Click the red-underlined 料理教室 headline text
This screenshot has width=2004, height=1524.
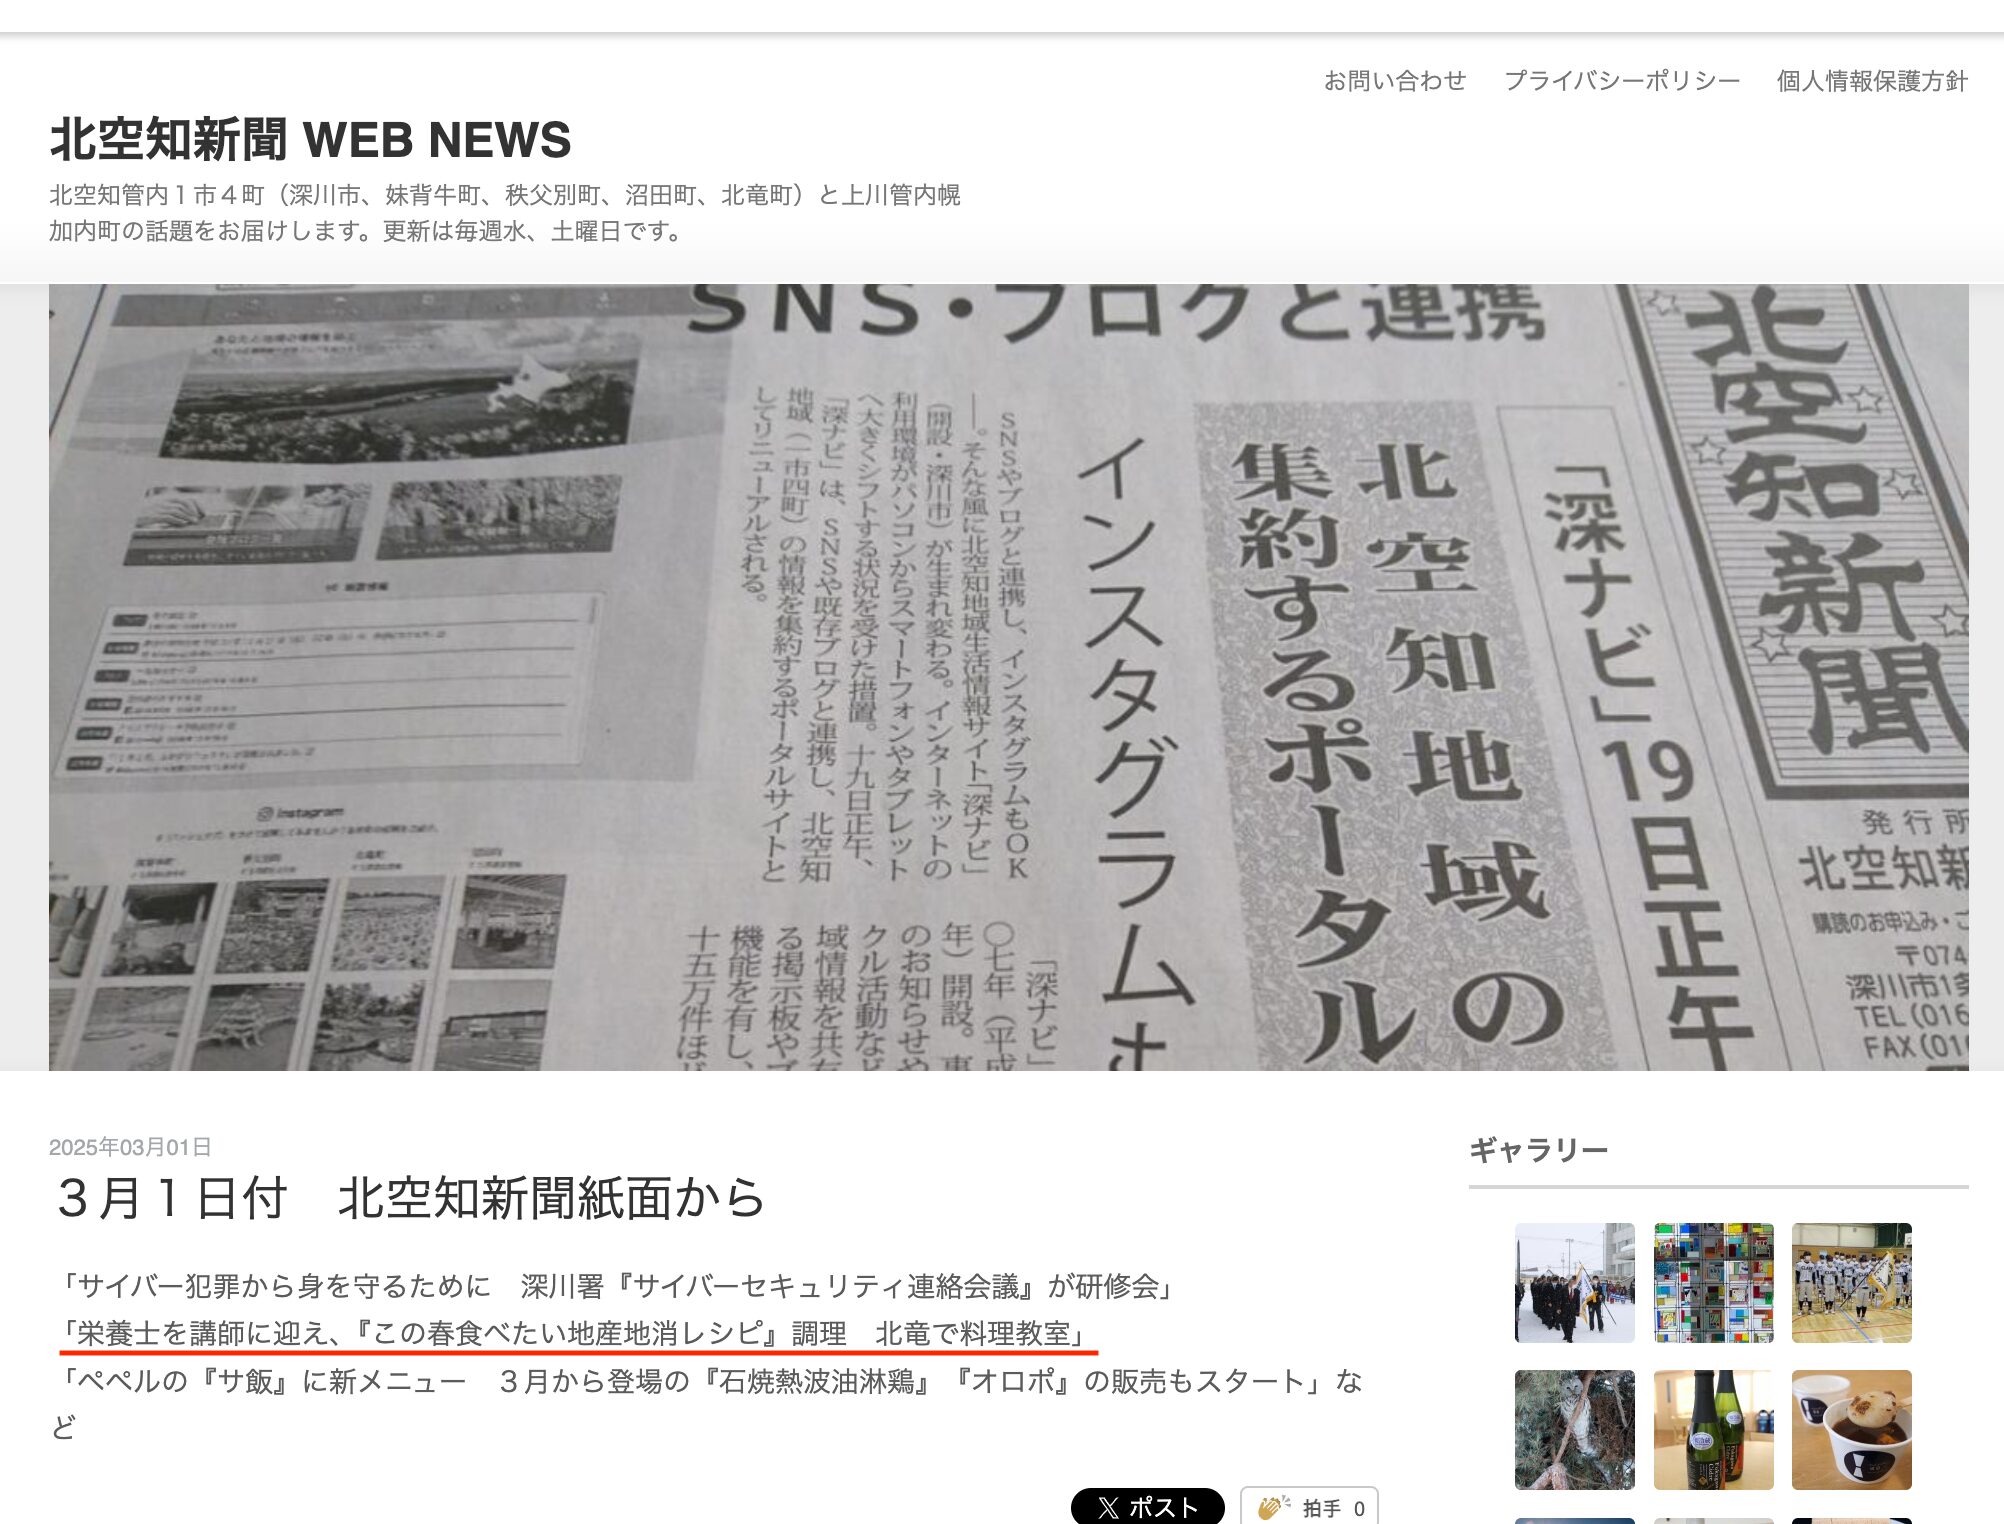point(575,1334)
